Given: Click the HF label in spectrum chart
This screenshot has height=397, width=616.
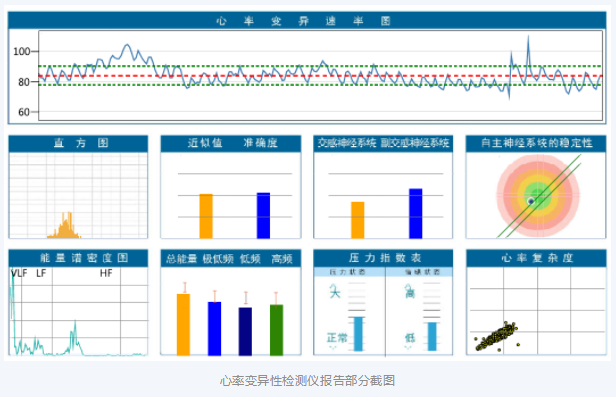Looking at the screenshot, I should coord(106,273).
